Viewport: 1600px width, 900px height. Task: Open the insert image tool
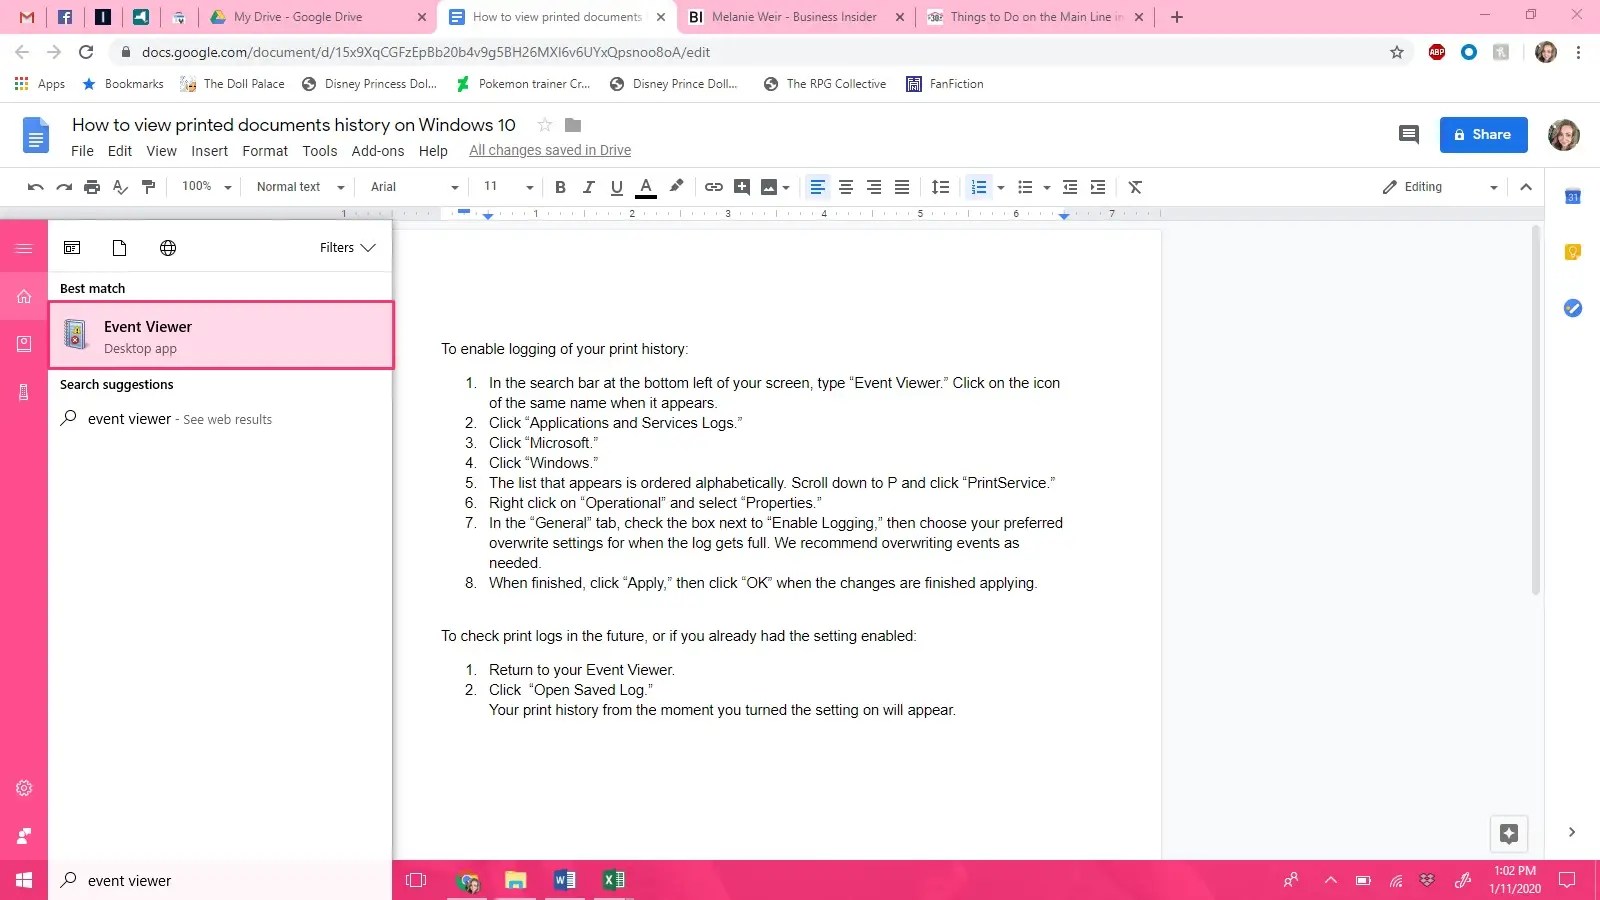(768, 187)
